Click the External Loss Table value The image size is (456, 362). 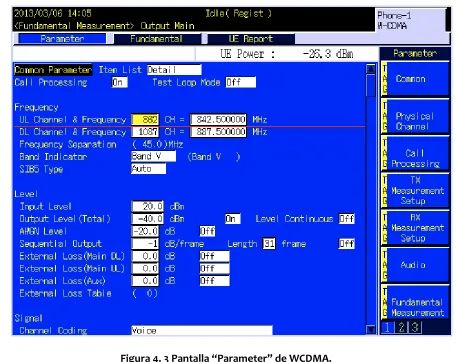pyautogui.click(x=145, y=293)
